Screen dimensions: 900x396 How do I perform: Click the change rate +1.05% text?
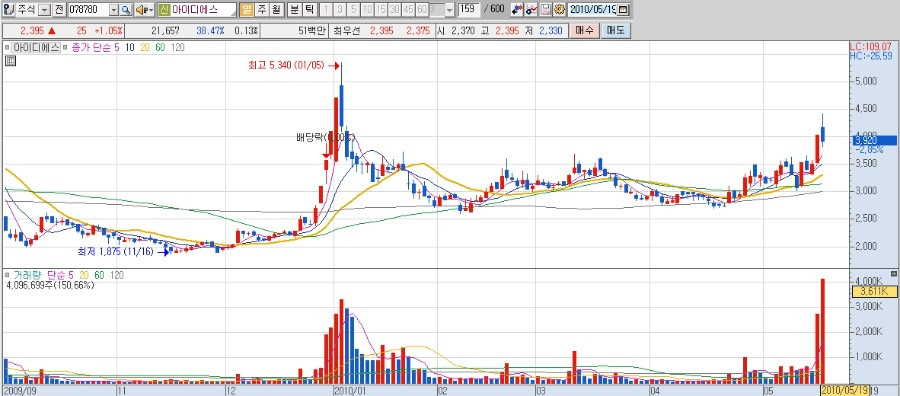108,30
